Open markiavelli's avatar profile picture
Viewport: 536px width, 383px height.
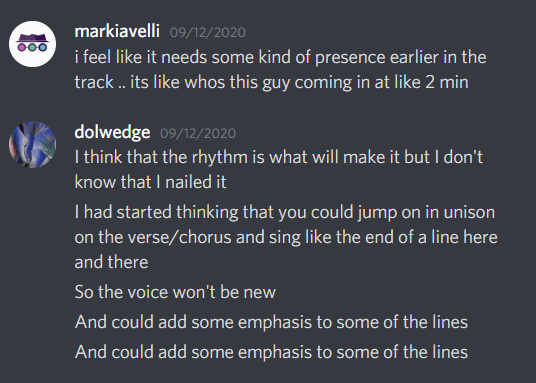click(32, 44)
